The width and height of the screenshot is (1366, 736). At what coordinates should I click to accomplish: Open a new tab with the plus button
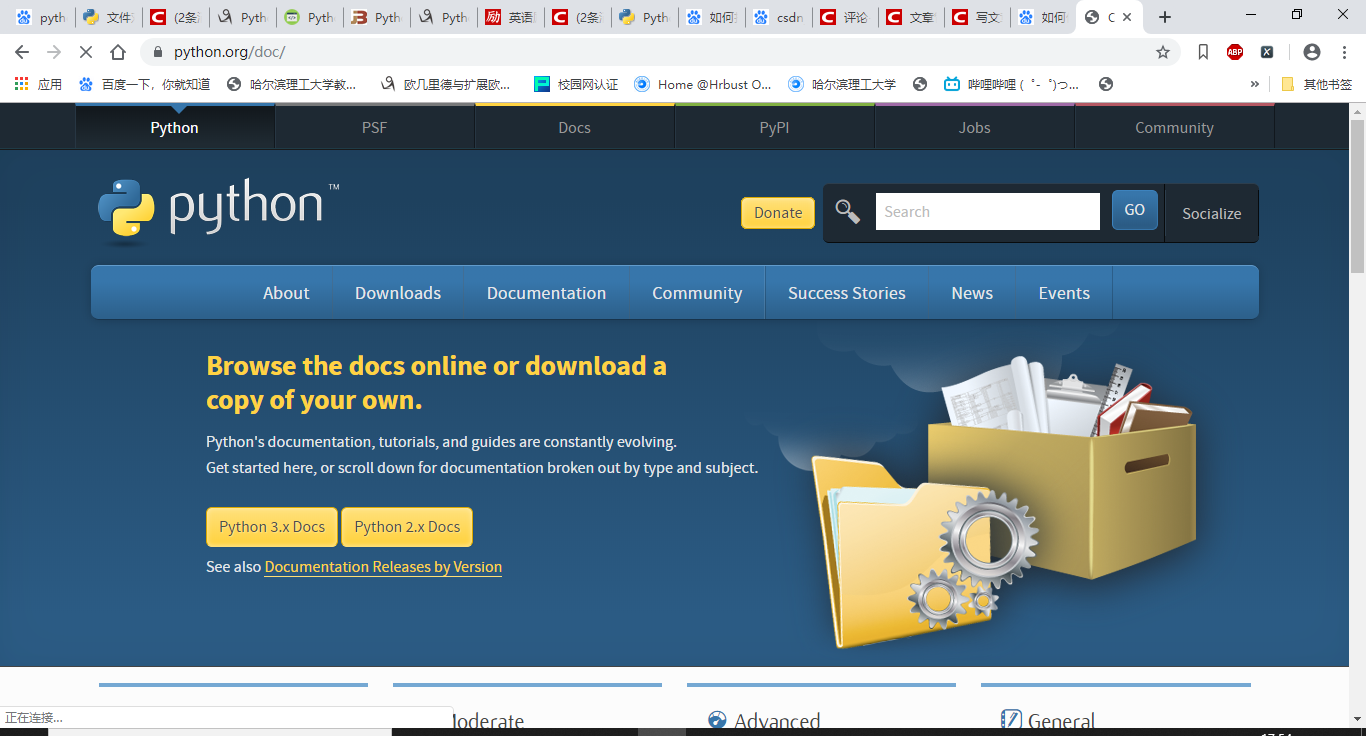point(1164,17)
